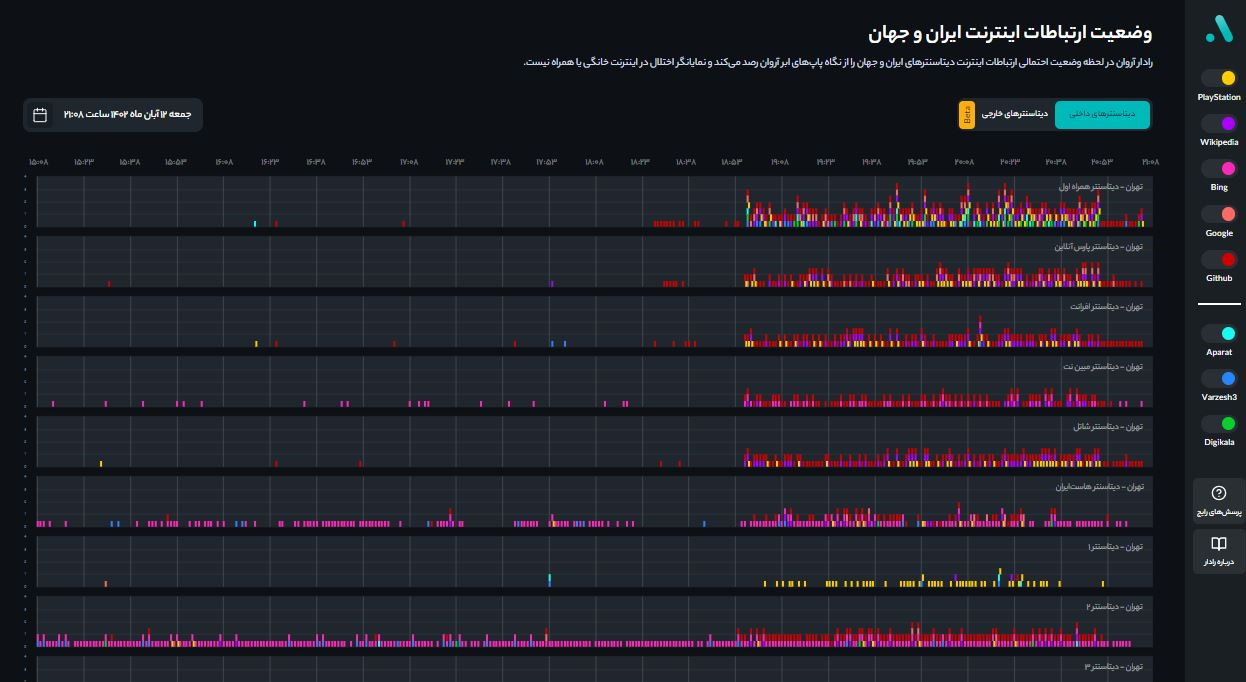1246x682 pixels.
Task: Click the date and time selector button
Action: coord(113,115)
